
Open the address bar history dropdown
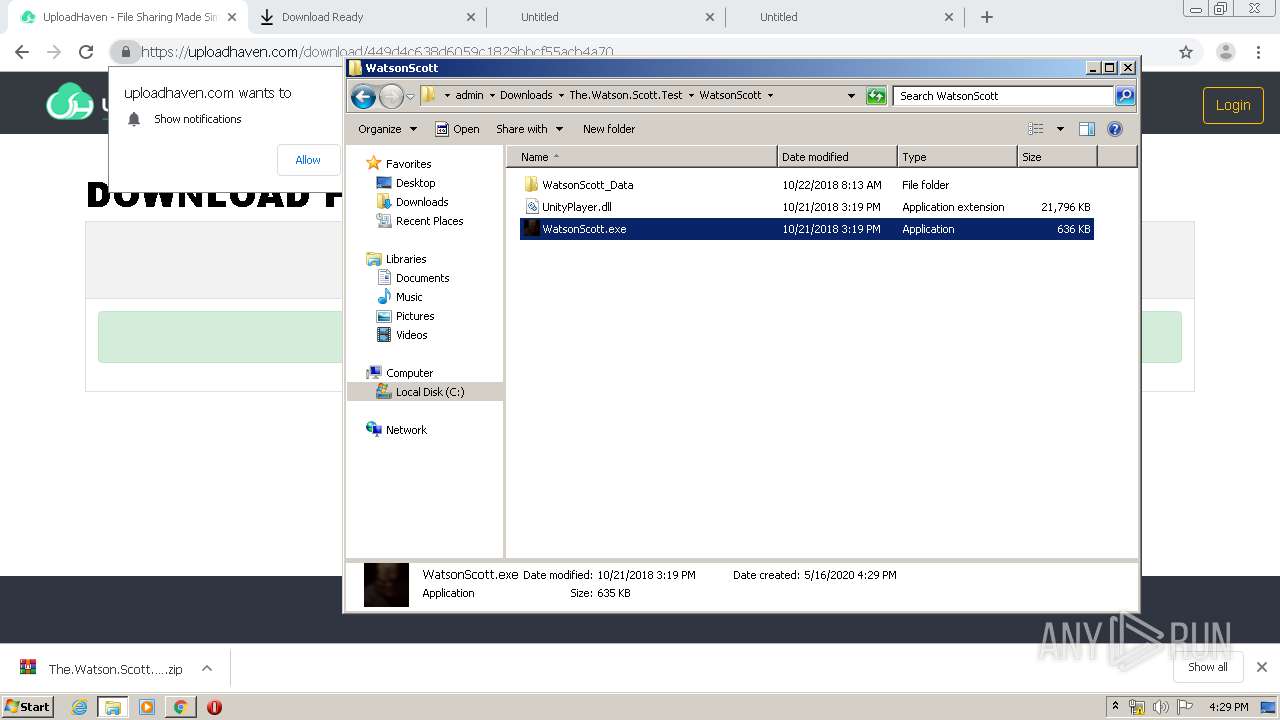click(851, 96)
